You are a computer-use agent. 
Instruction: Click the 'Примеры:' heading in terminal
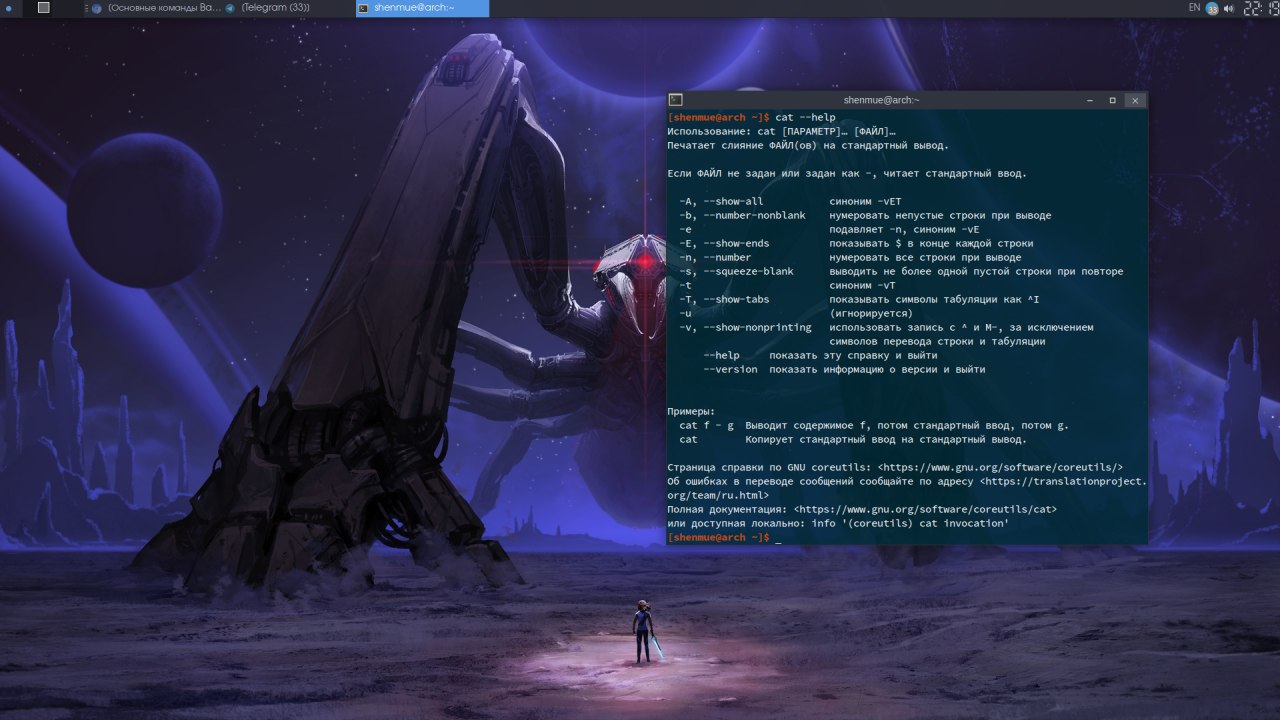(691, 411)
